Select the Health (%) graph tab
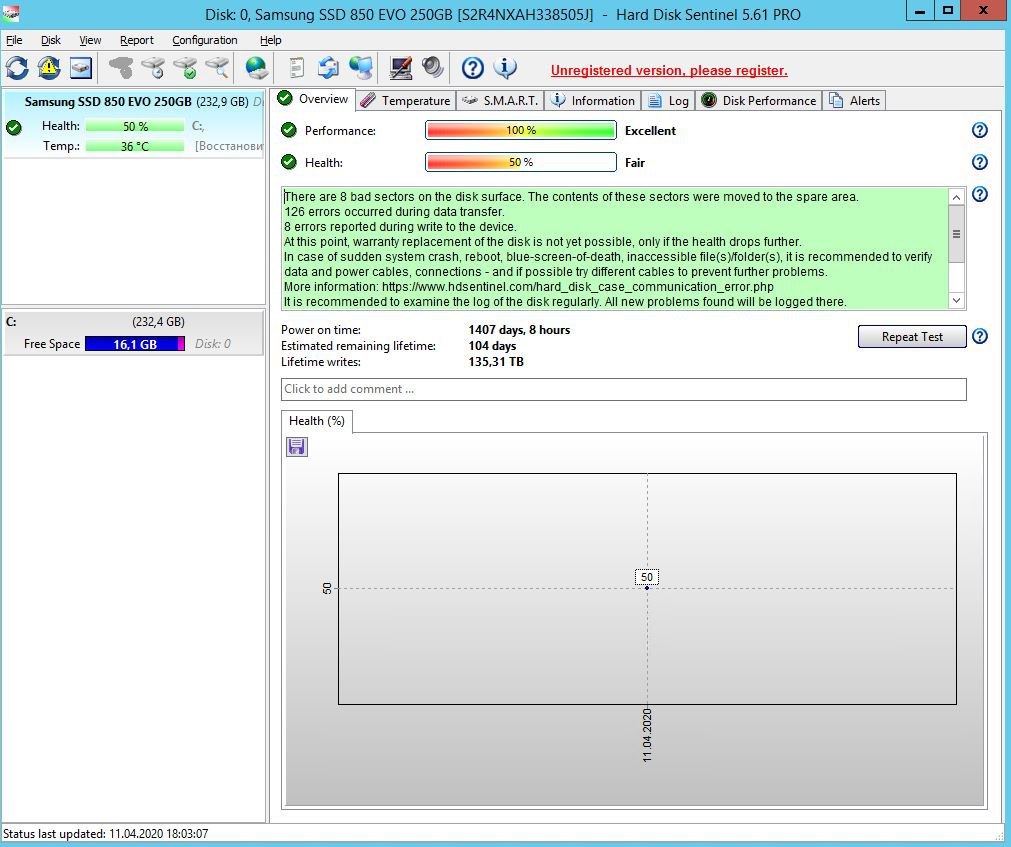 (x=317, y=421)
